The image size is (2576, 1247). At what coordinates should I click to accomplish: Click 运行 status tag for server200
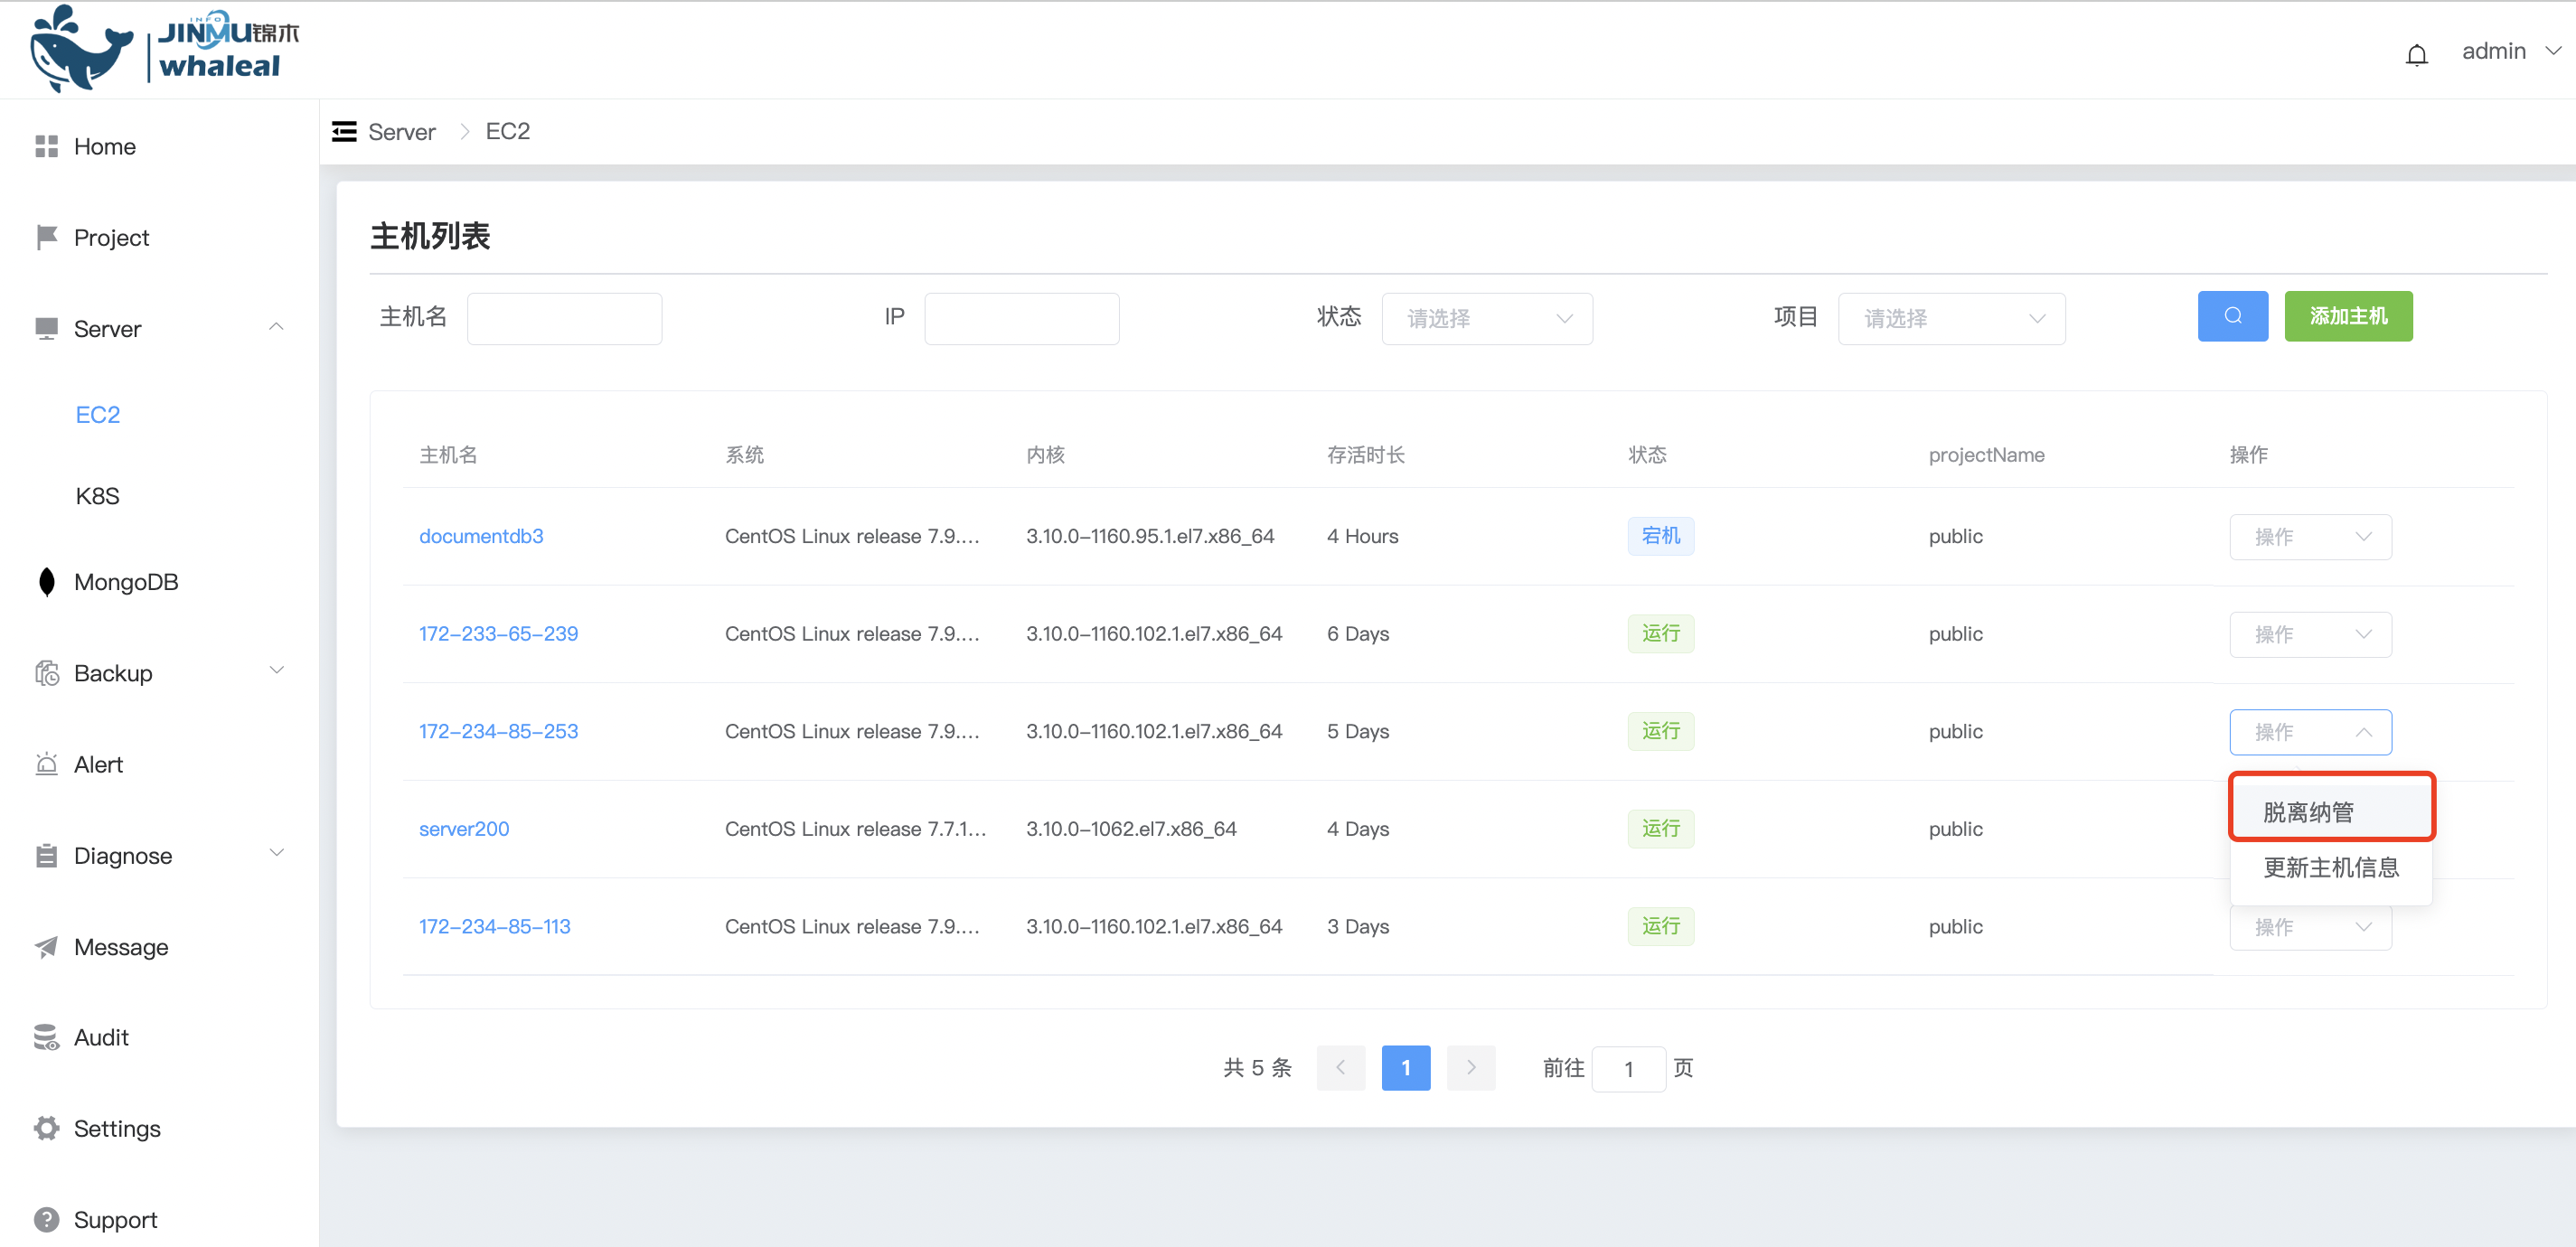click(x=1660, y=828)
